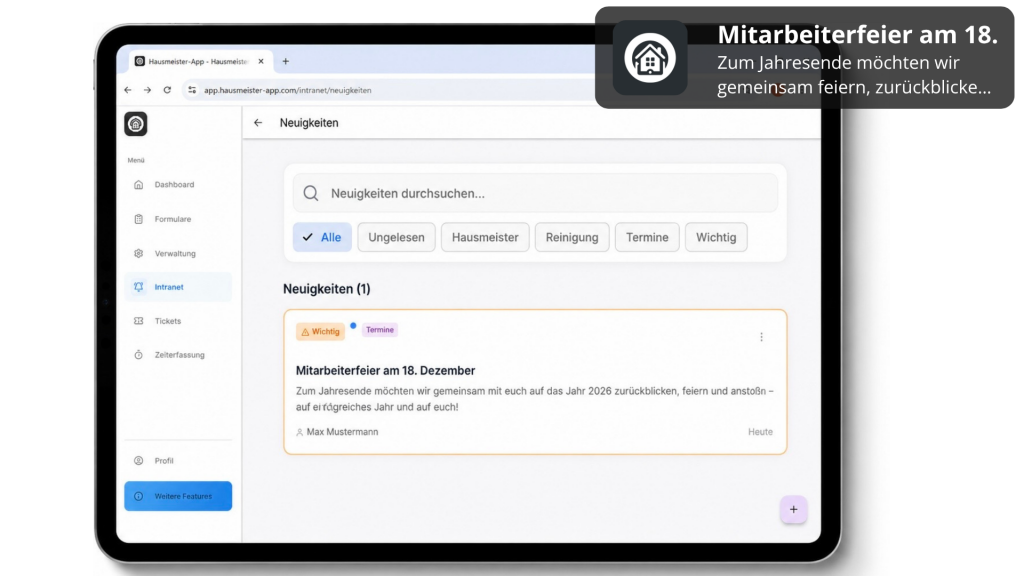The width and height of the screenshot is (1024, 576).
Task: Add a new post with plus button
Action: (793, 510)
